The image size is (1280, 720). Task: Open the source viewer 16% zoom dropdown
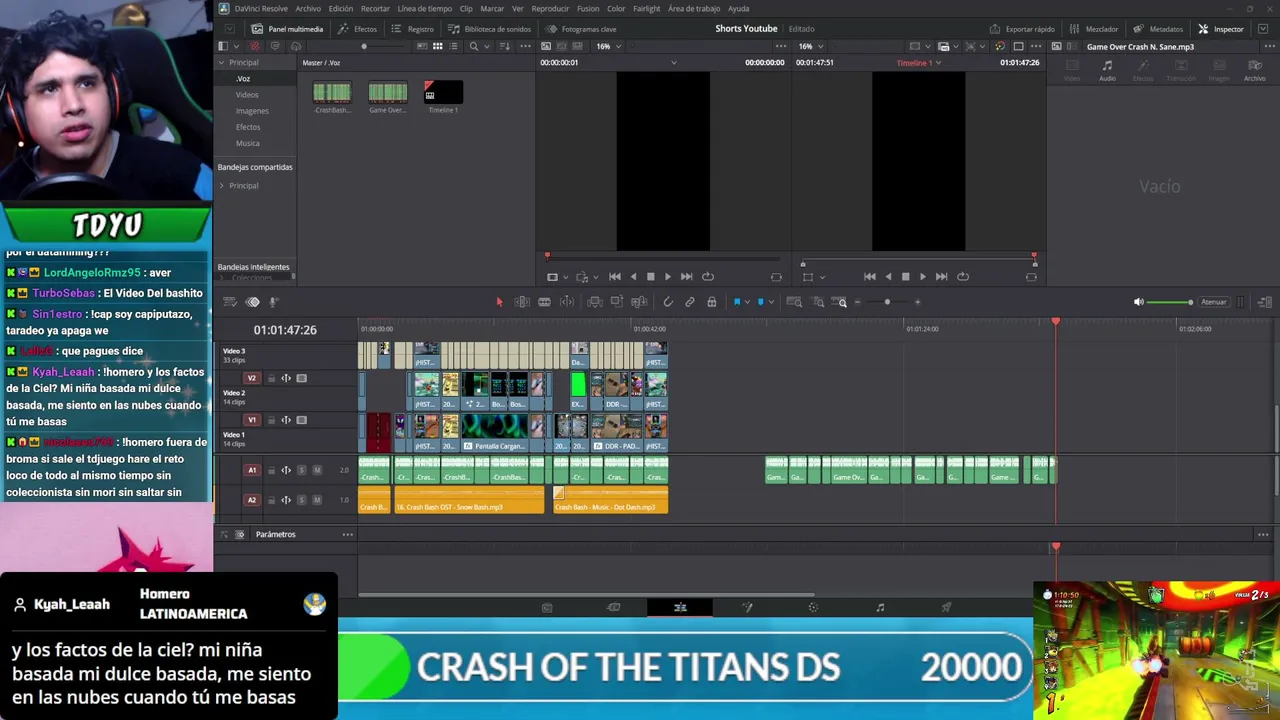pos(609,46)
